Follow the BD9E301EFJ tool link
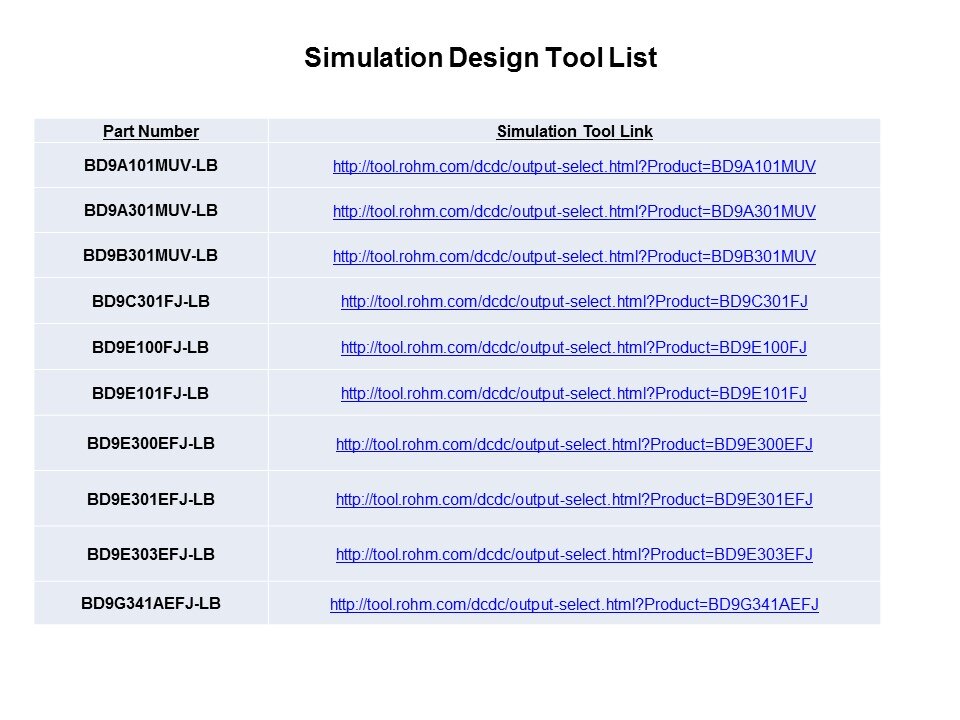 pos(574,499)
